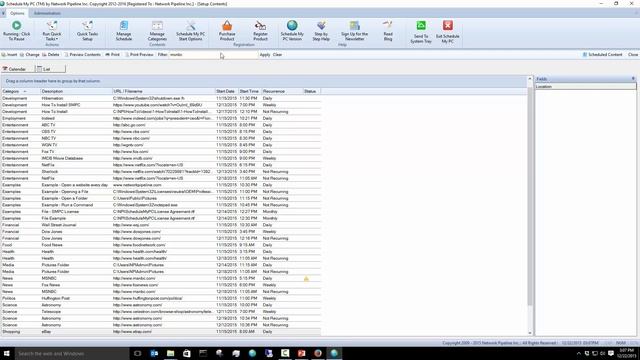Viewport: 640px width, 360px height.
Task: Select the ABC TV row
Action: click(x=161, y=125)
